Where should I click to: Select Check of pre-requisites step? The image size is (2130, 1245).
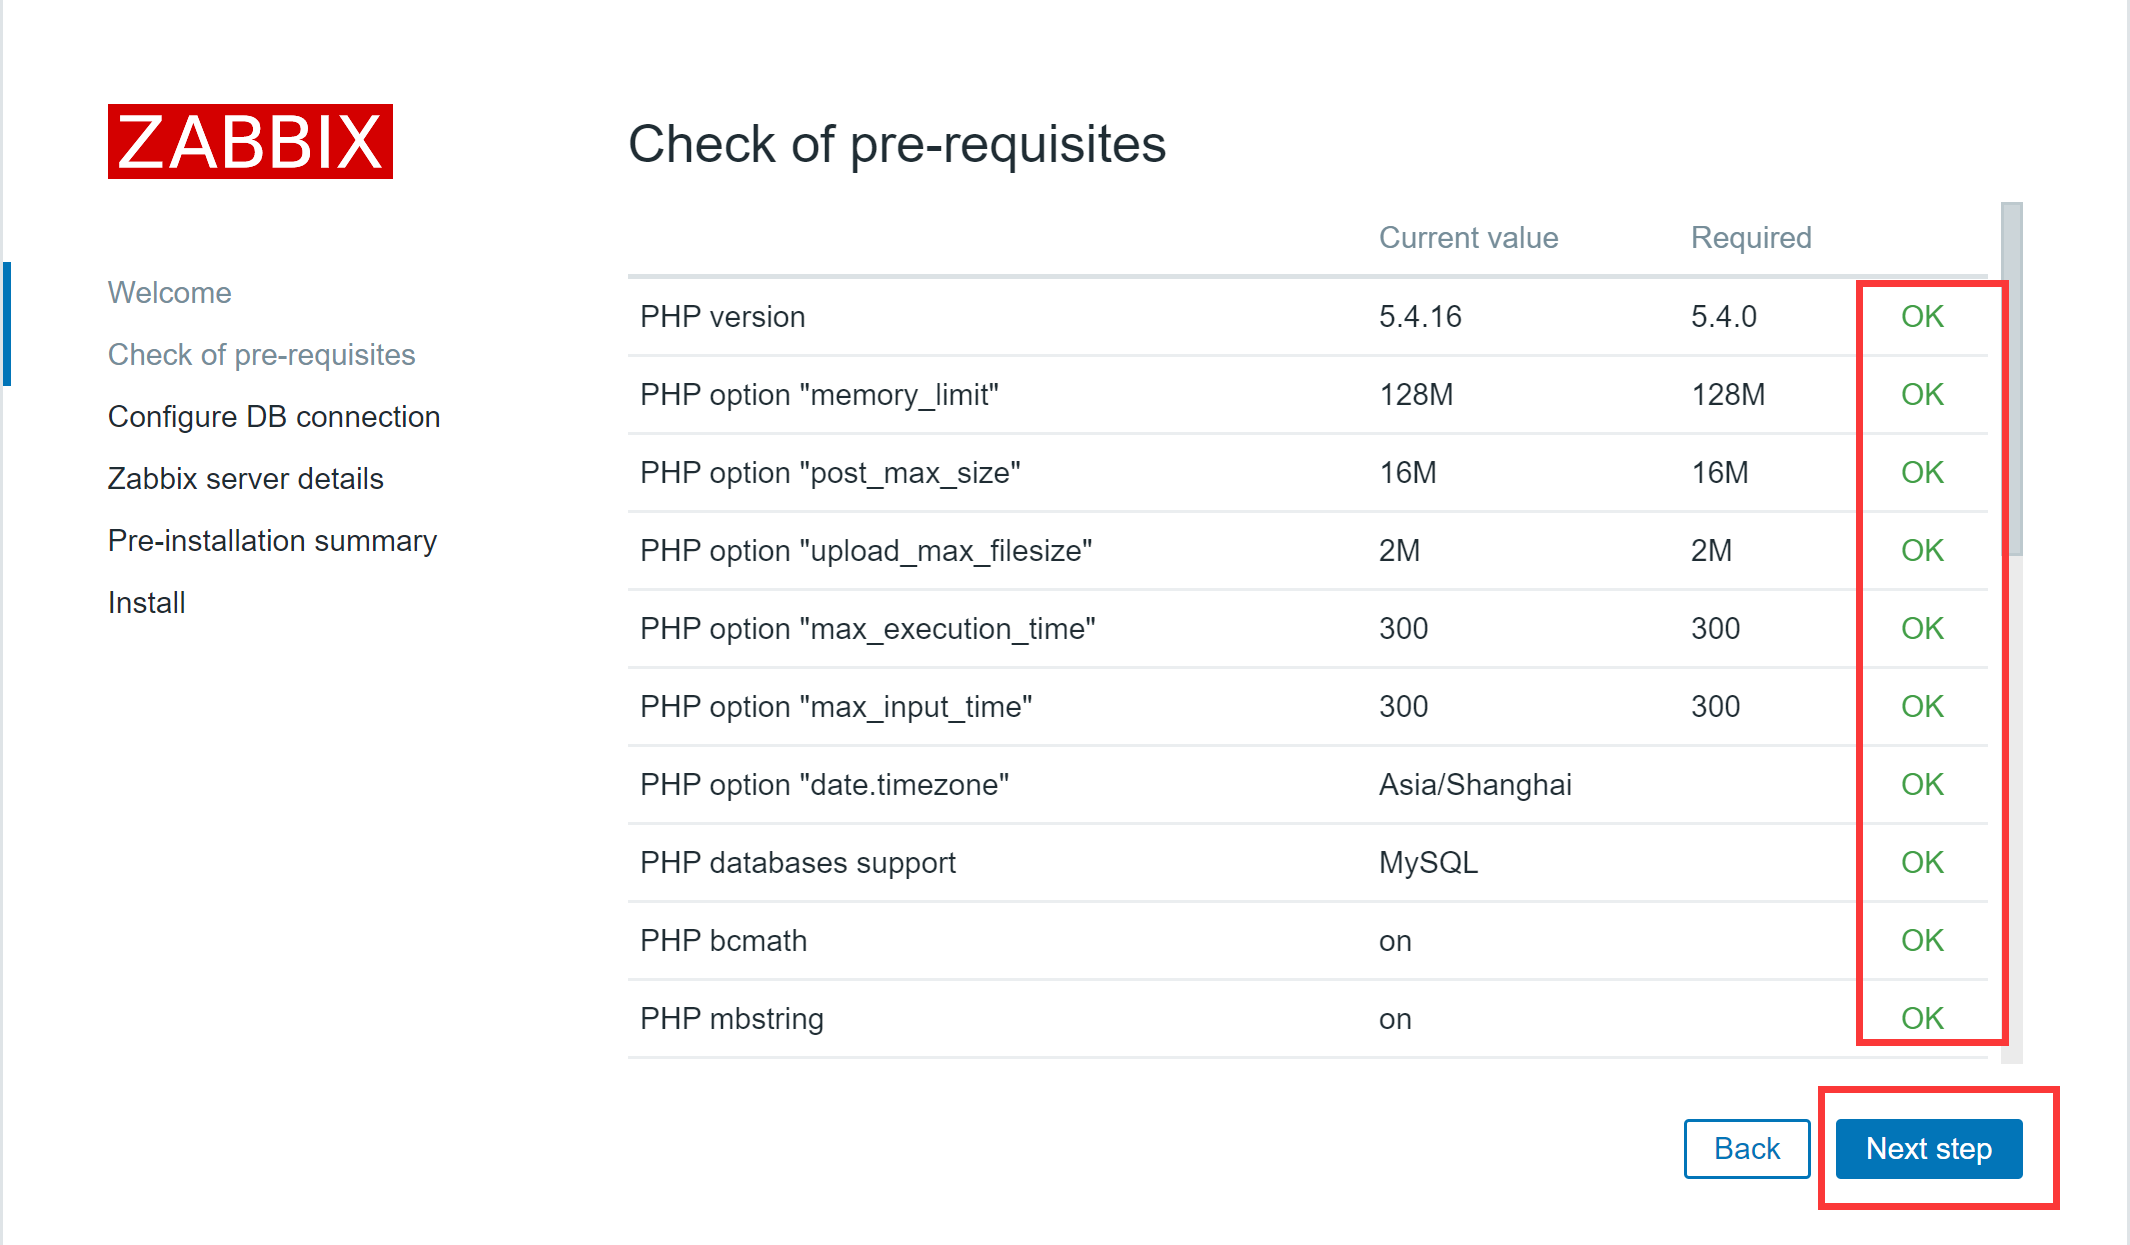pos(261,354)
